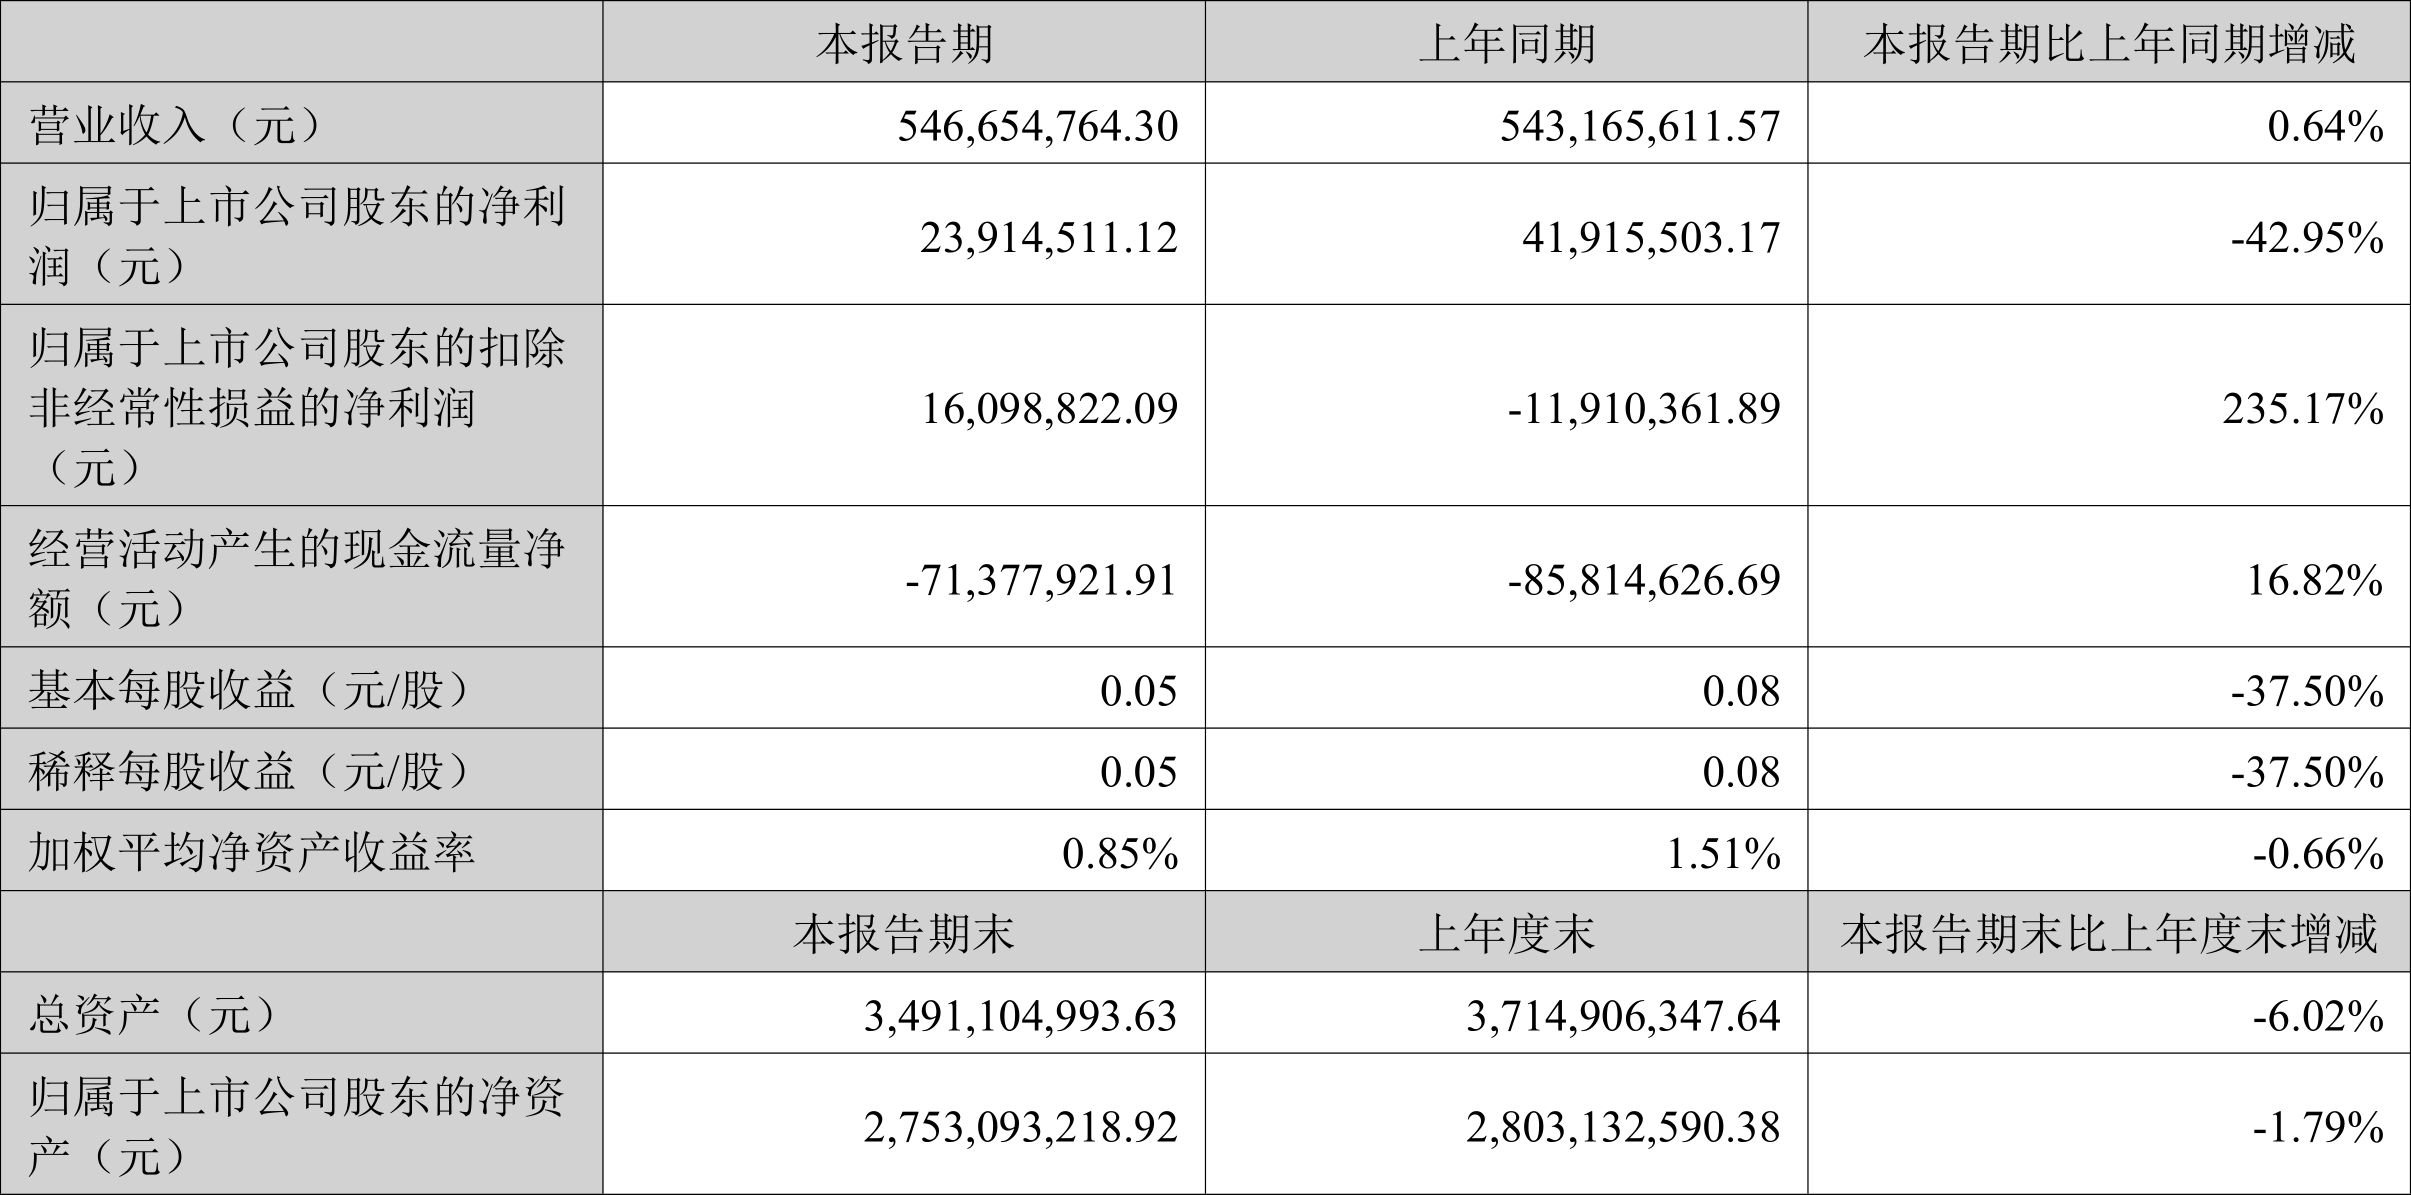Image resolution: width=2411 pixels, height=1195 pixels.
Task: Click cash flow value -71,377,921.91
Action: [x=1042, y=579]
